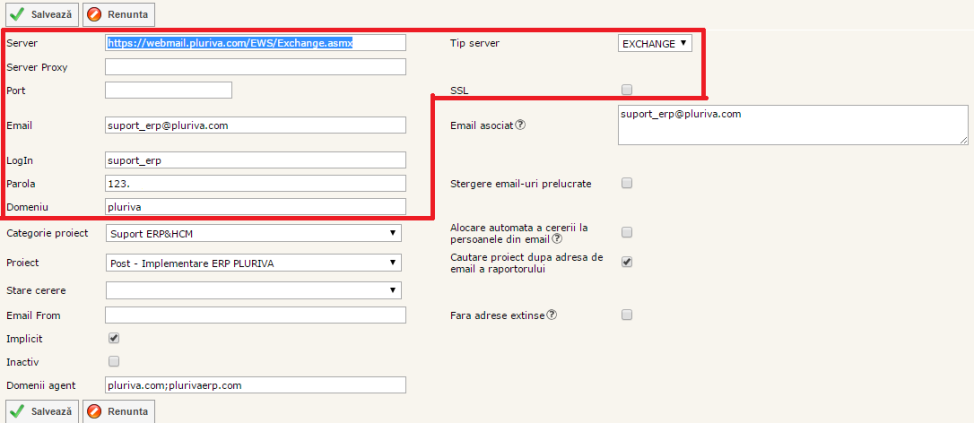Focus the Port input field
The image size is (974, 423).
click(x=168, y=90)
